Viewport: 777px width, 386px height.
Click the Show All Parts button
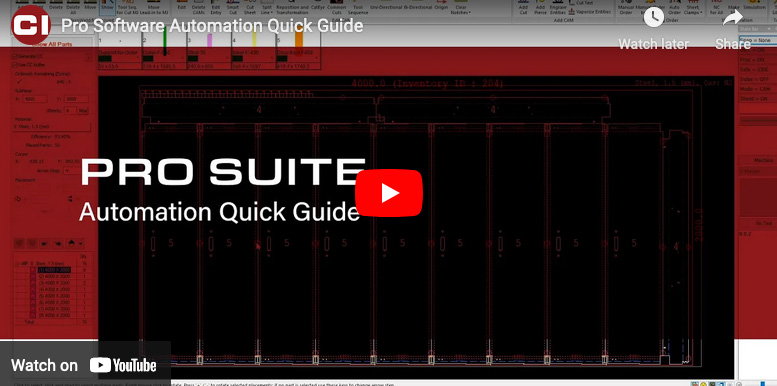coord(52,45)
